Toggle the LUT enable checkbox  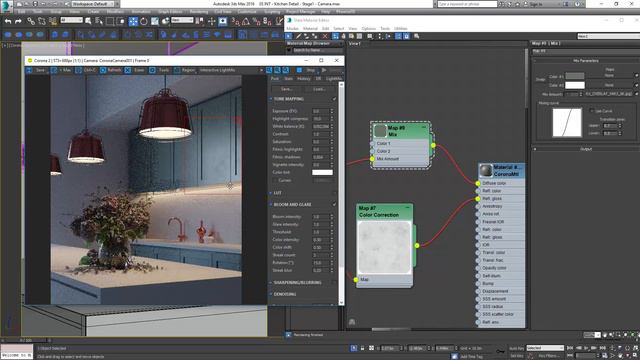[334, 193]
